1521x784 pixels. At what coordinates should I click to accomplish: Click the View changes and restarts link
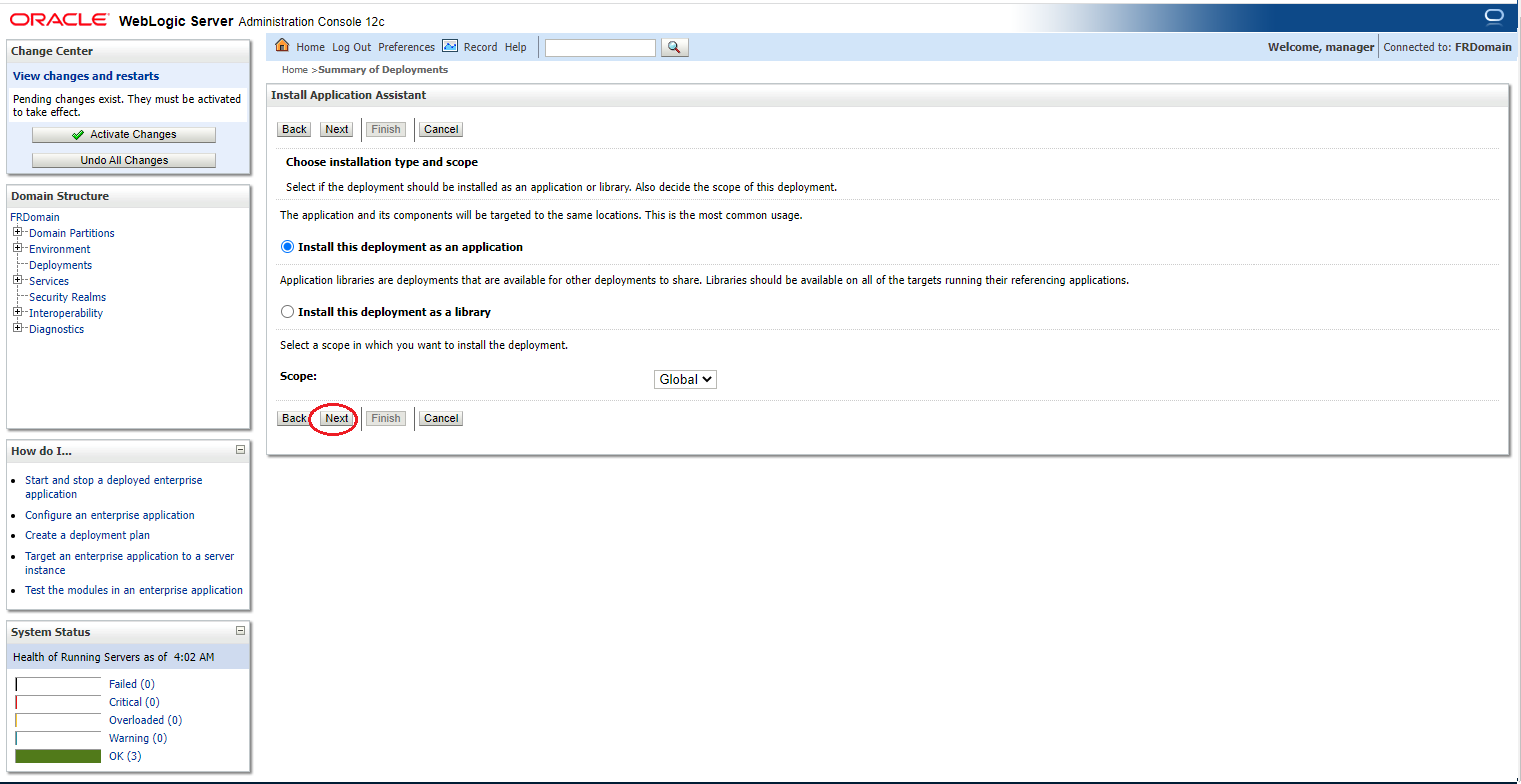(x=86, y=76)
